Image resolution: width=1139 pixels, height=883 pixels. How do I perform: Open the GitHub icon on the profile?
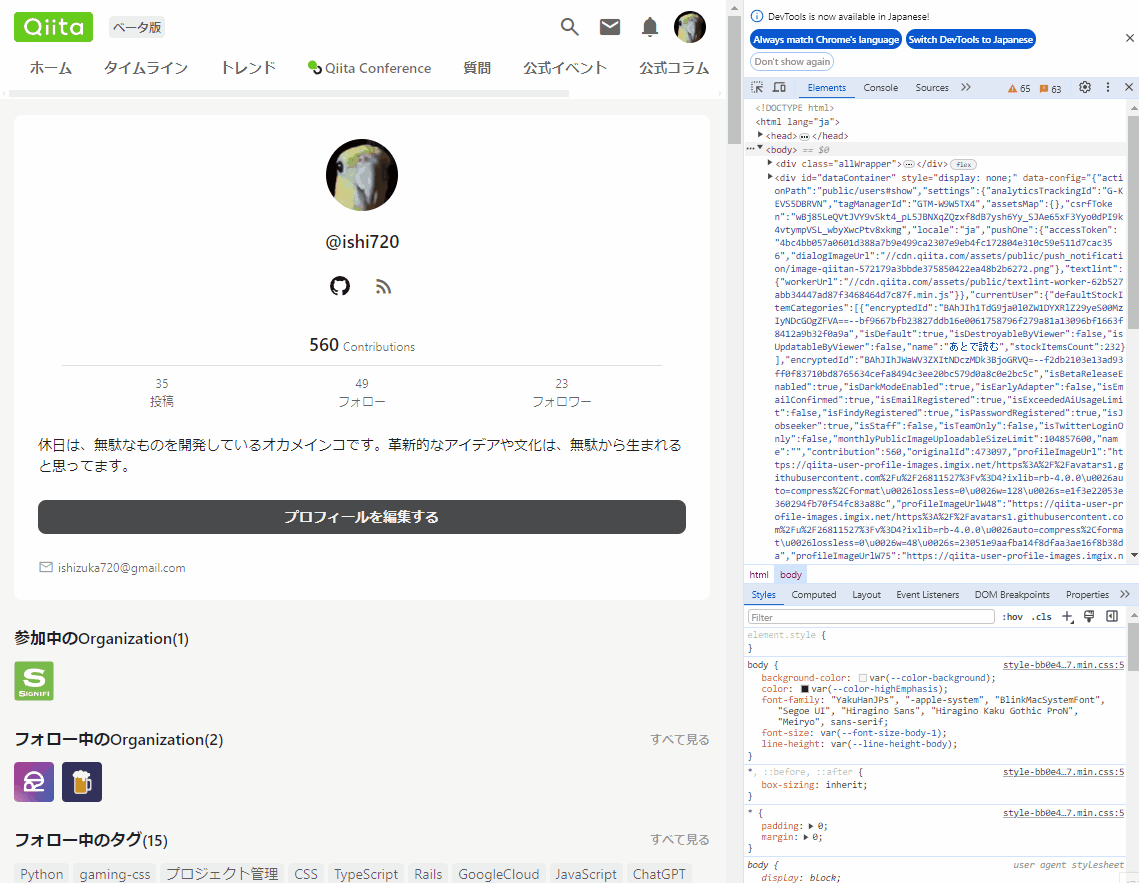point(340,286)
